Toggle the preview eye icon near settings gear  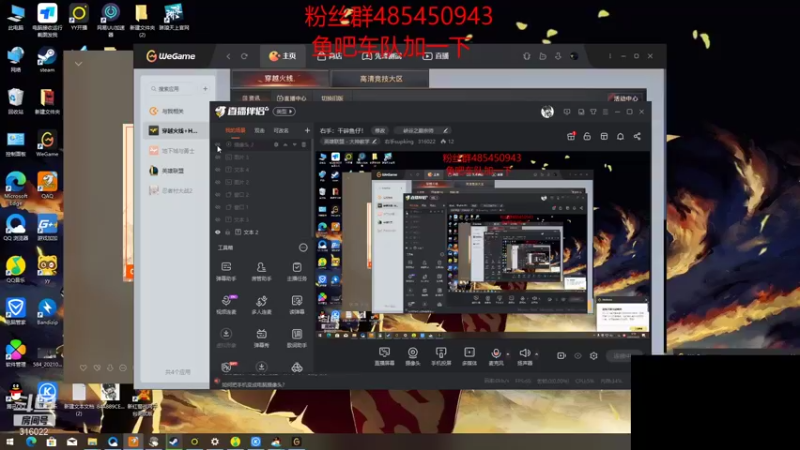coord(578,356)
